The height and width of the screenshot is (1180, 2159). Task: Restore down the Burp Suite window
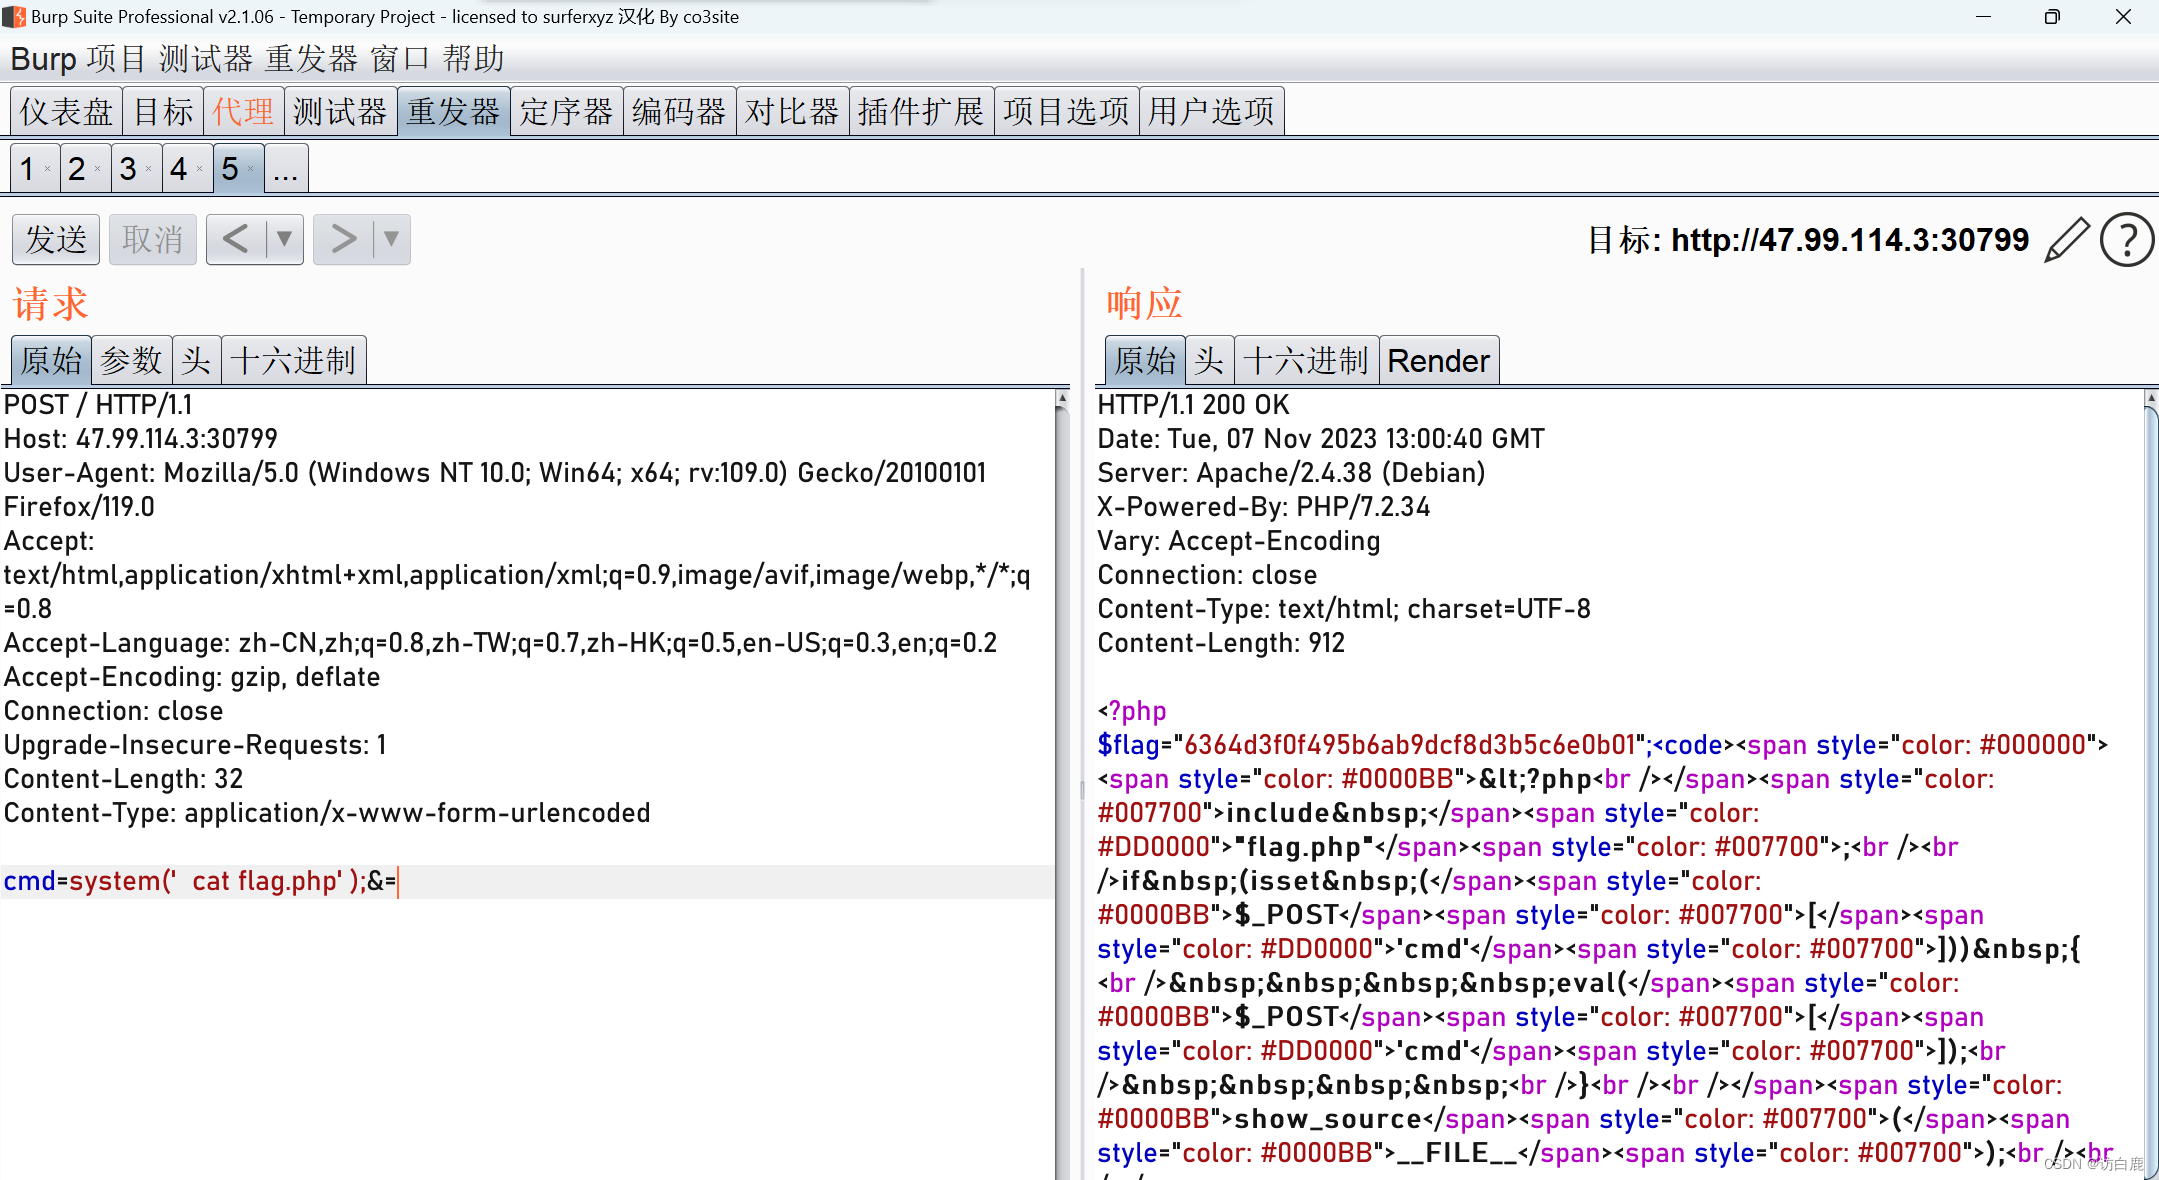pos(2052,16)
